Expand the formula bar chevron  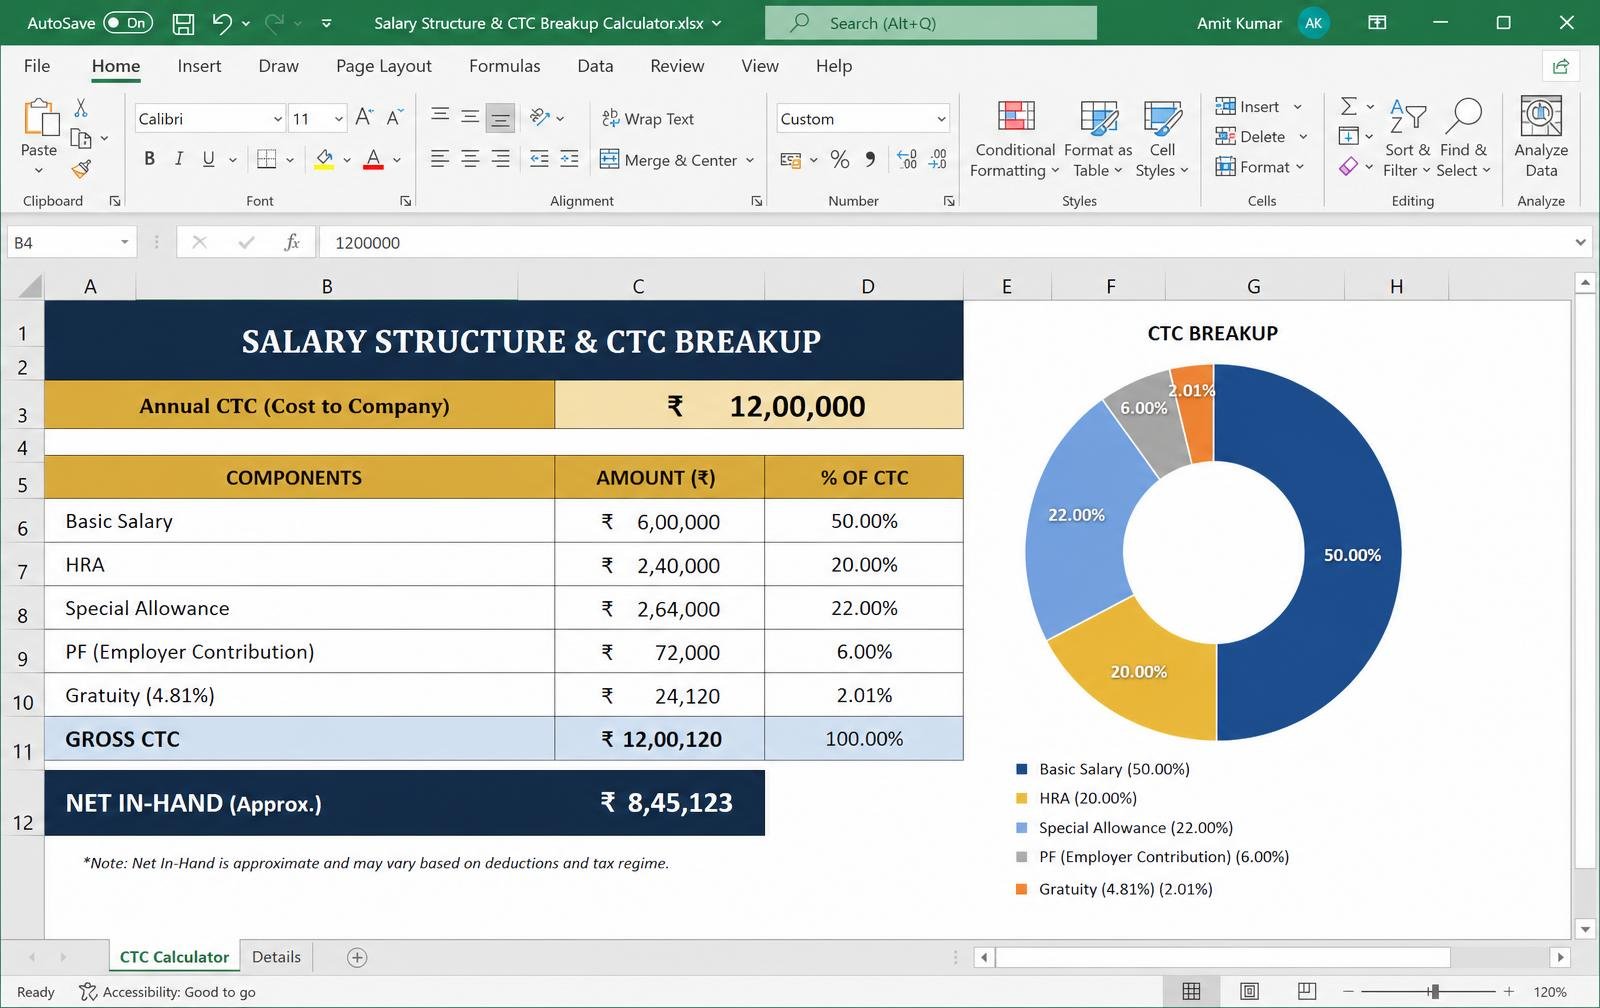(x=1580, y=242)
